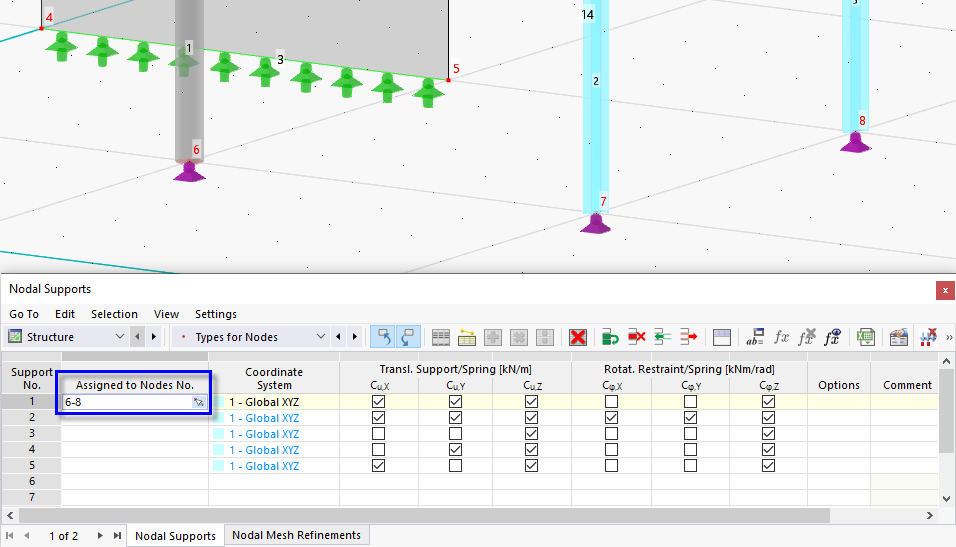Export table to Excel icon
This screenshot has width=956, height=547.
click(865, 337)
